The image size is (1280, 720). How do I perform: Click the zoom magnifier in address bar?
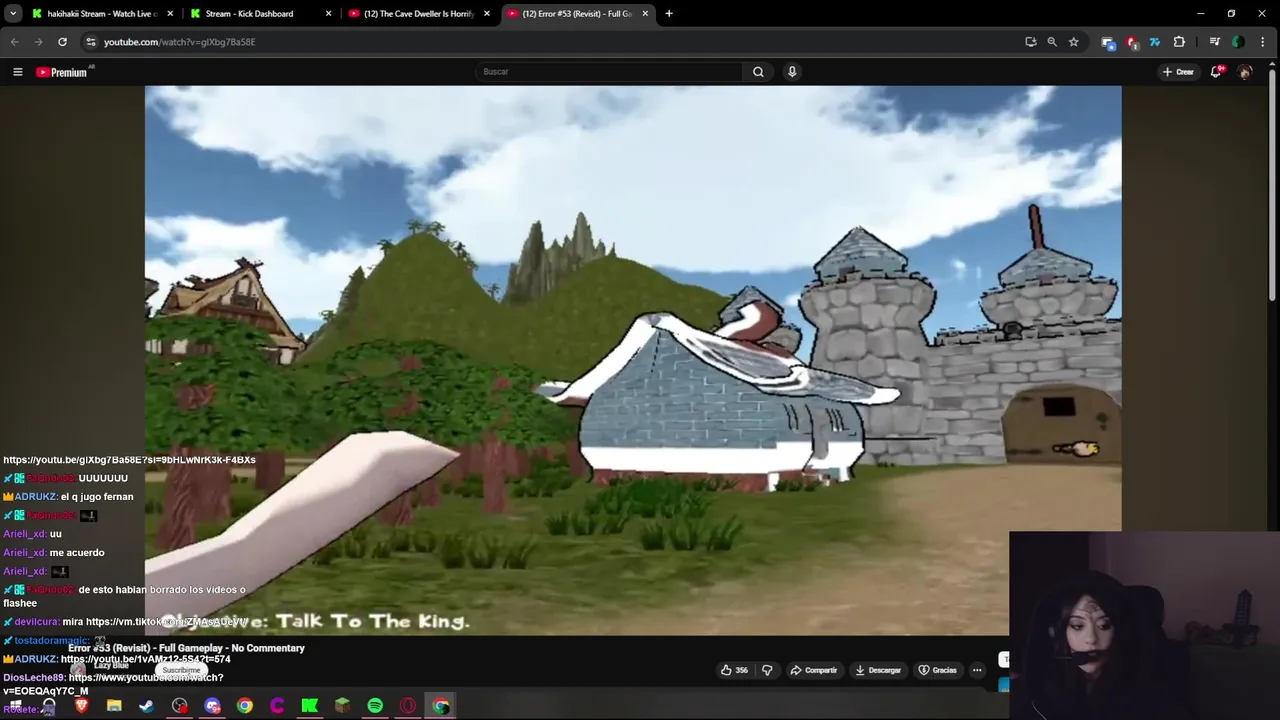(x=1052, y=42)
